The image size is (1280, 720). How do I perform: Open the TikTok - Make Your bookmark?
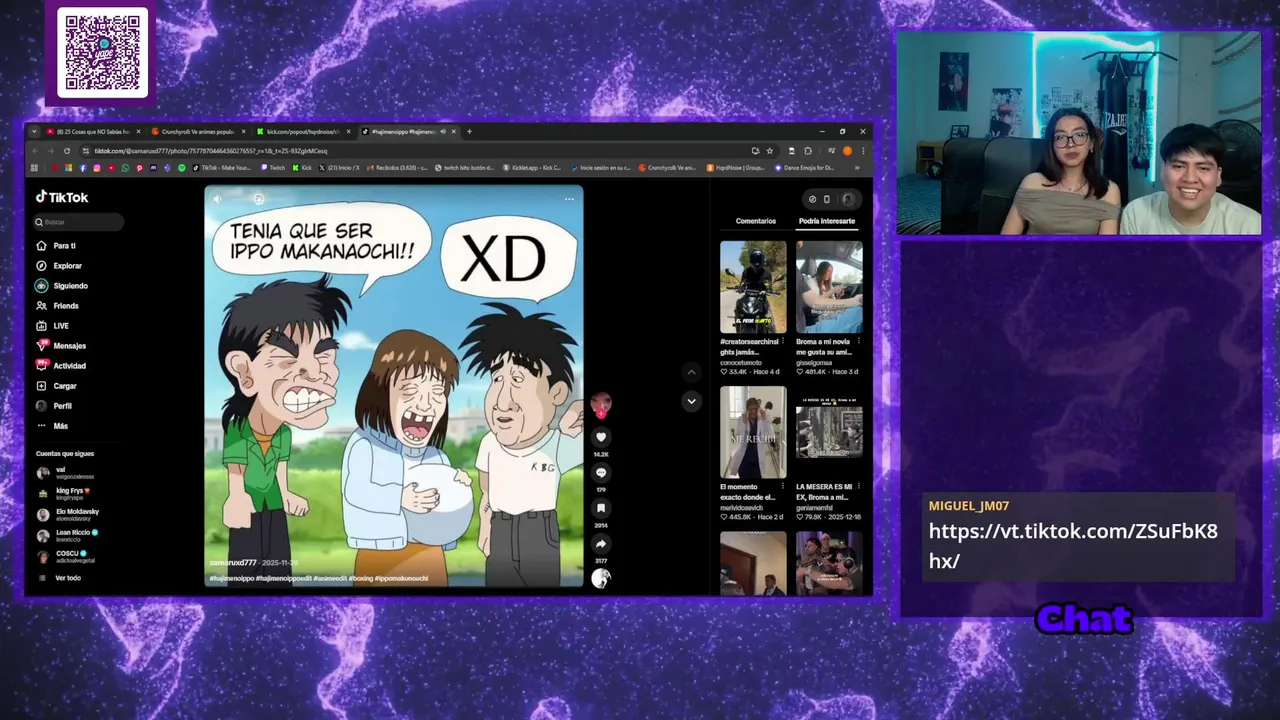pos(224,168)
